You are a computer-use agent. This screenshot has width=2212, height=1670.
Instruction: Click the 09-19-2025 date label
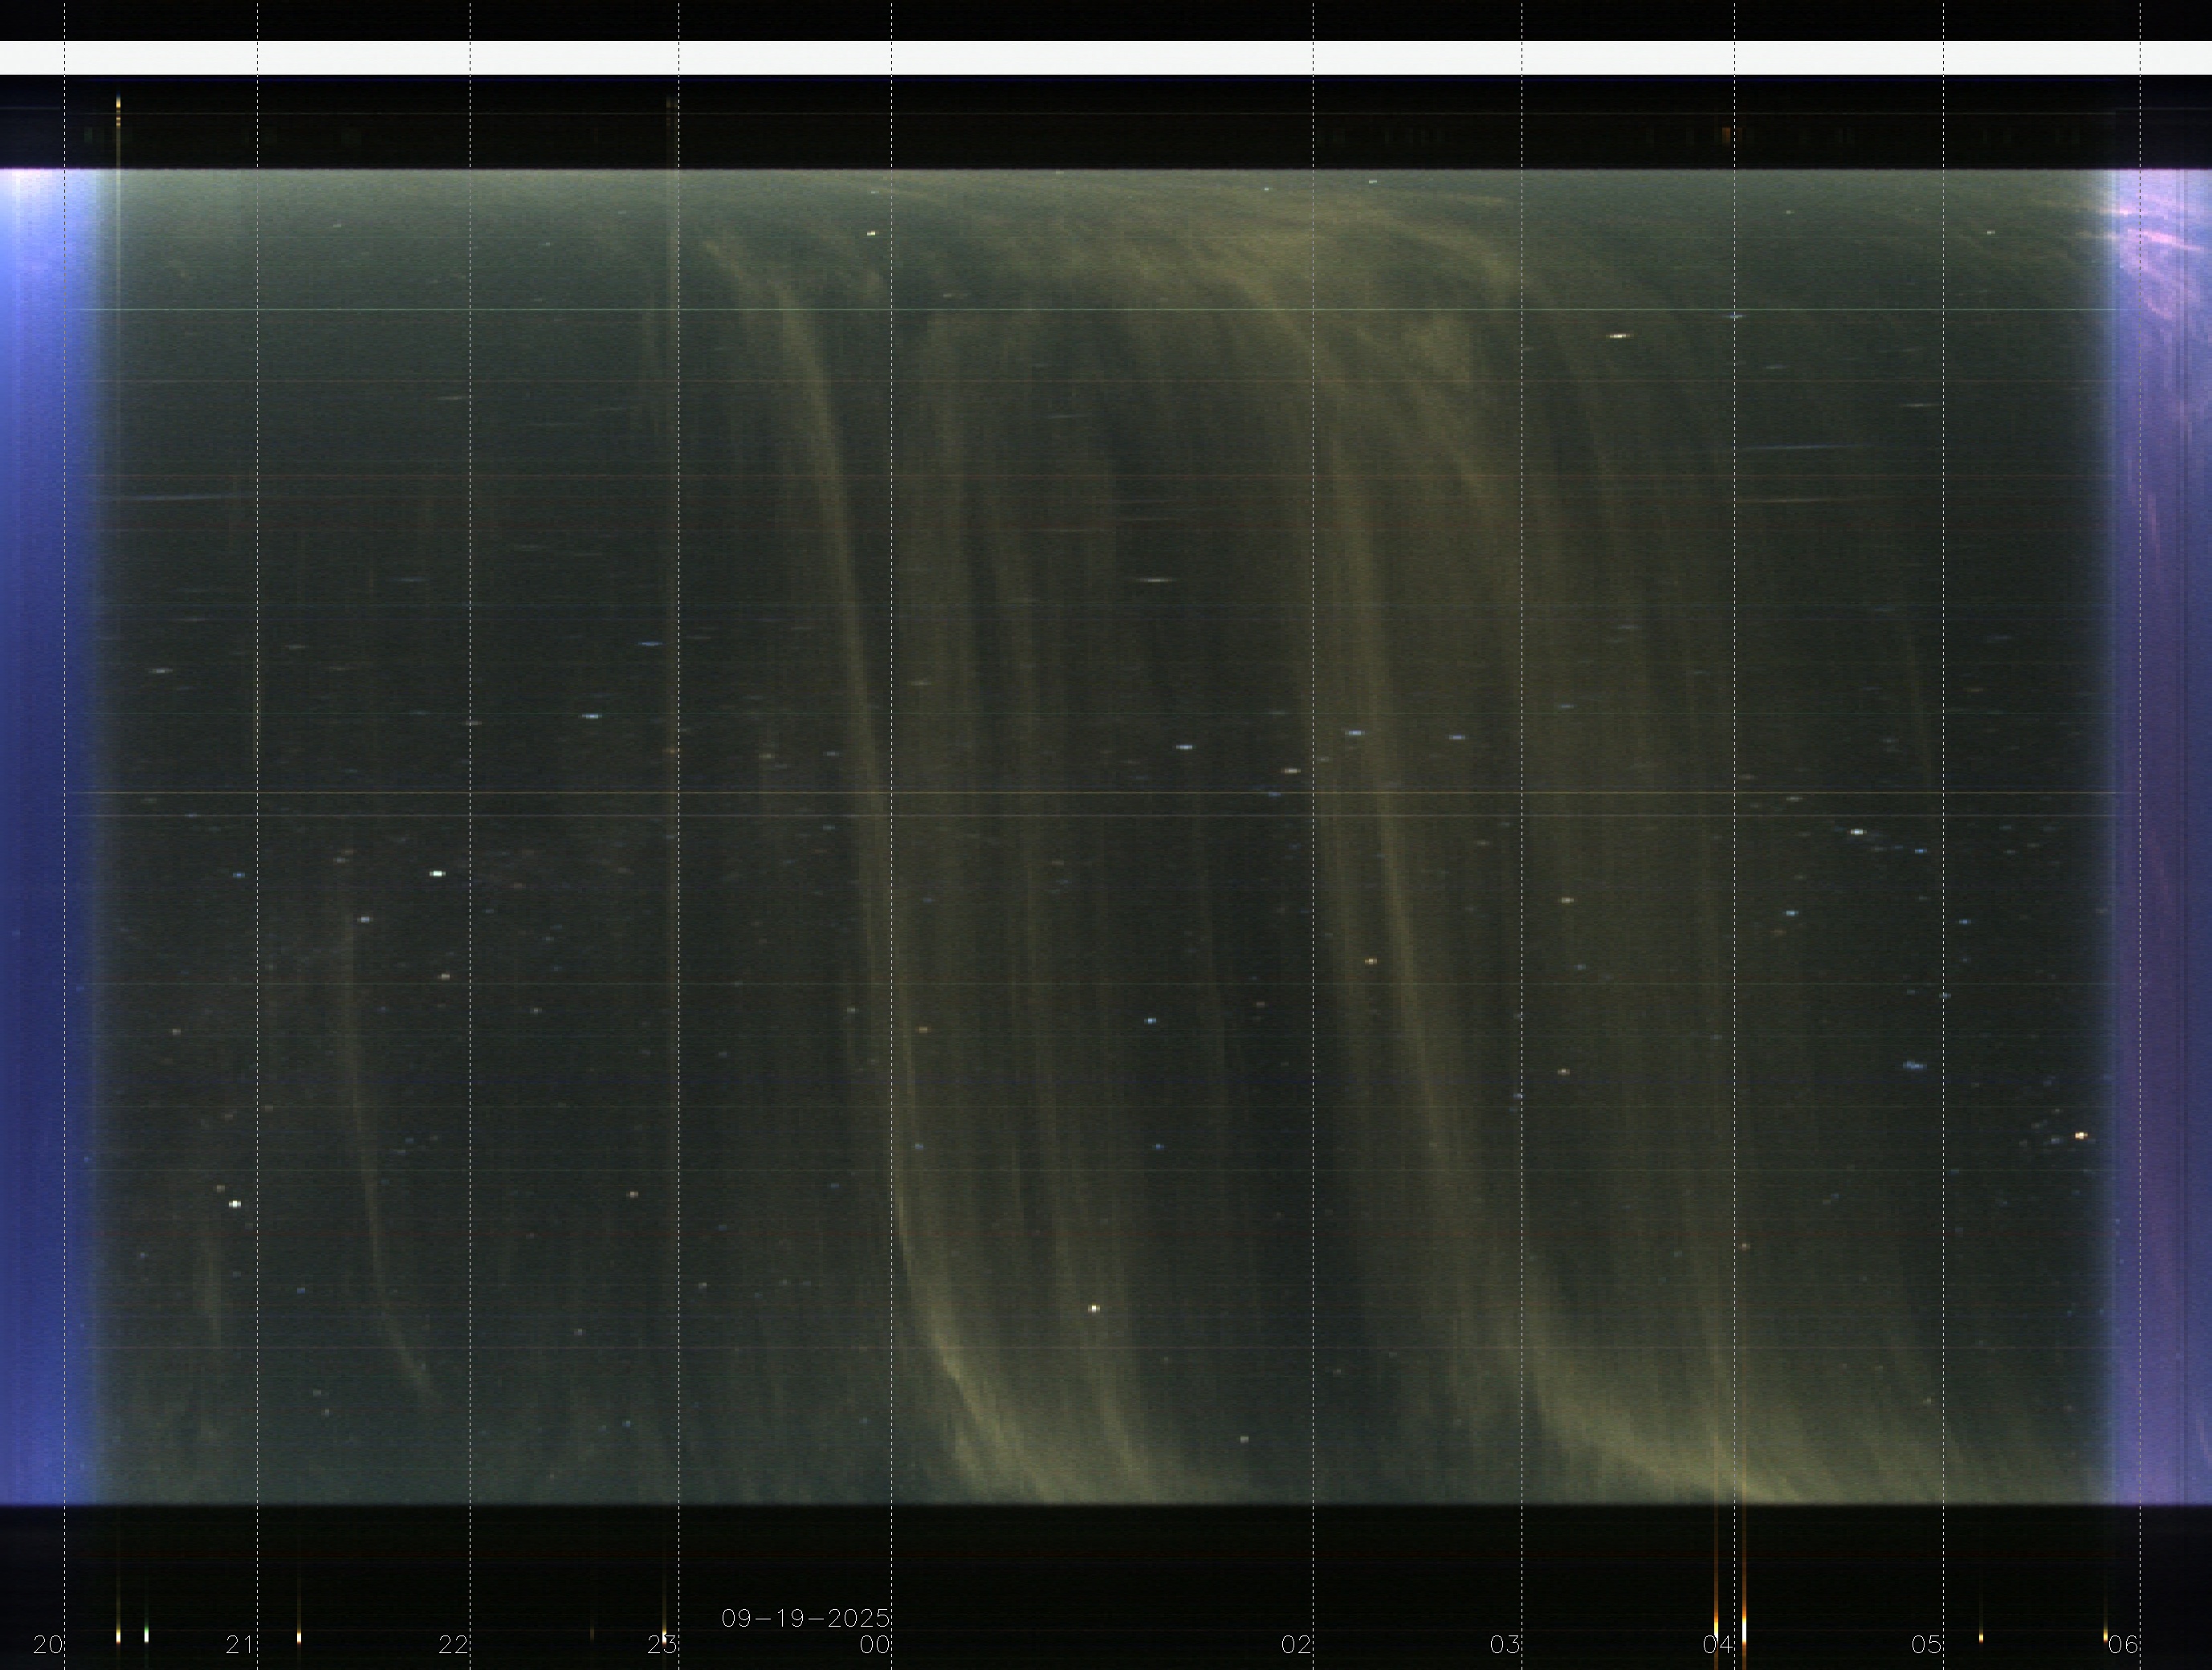tap(805, 1618)
